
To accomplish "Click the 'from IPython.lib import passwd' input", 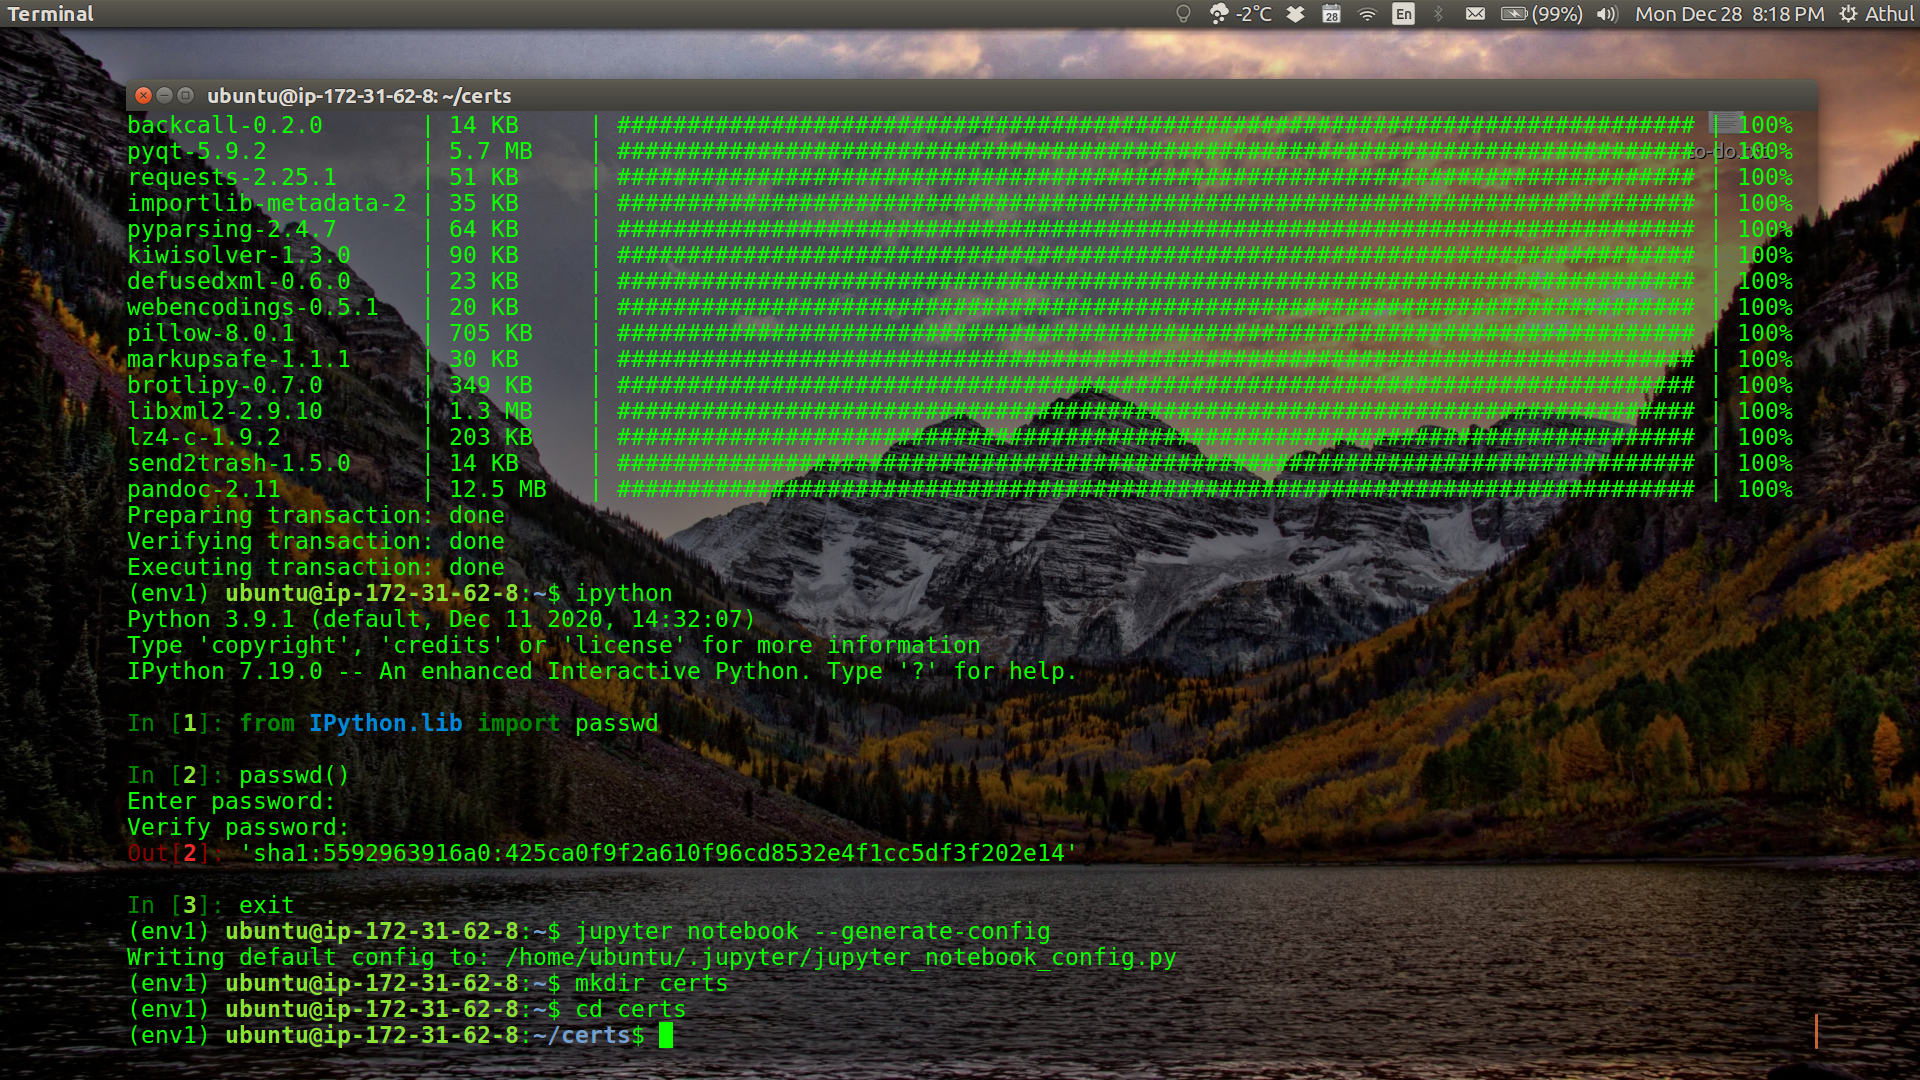I will [x=449, y=723].
